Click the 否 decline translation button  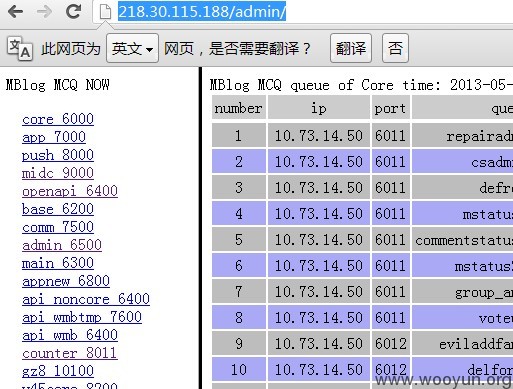395,48
